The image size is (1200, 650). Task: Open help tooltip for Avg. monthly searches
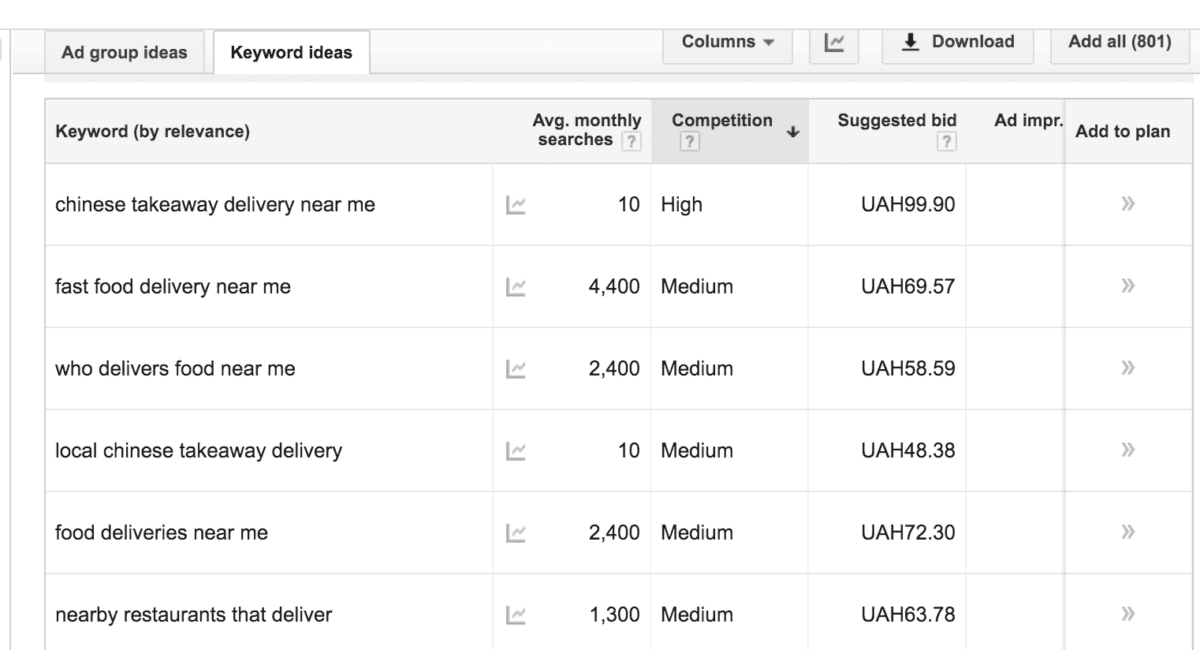(630, 141)
